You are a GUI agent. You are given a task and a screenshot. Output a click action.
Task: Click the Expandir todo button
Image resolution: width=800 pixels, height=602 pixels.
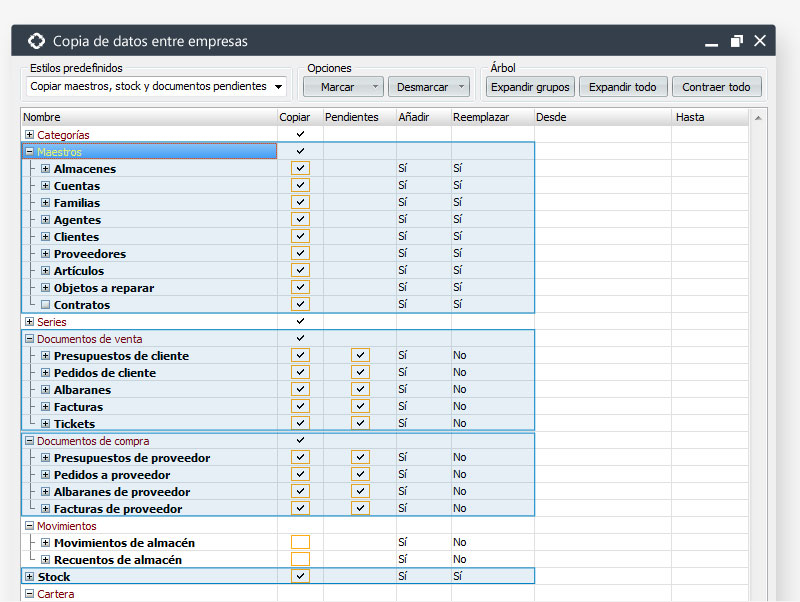(622, 87)
